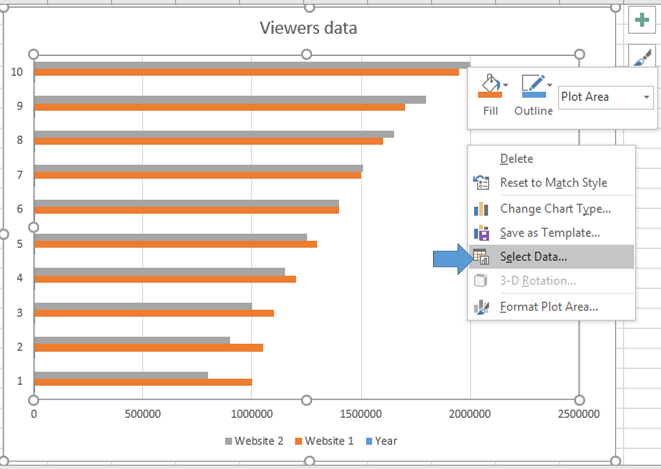Expand the Outline dropdown arrow

click(x=549, y=86)
